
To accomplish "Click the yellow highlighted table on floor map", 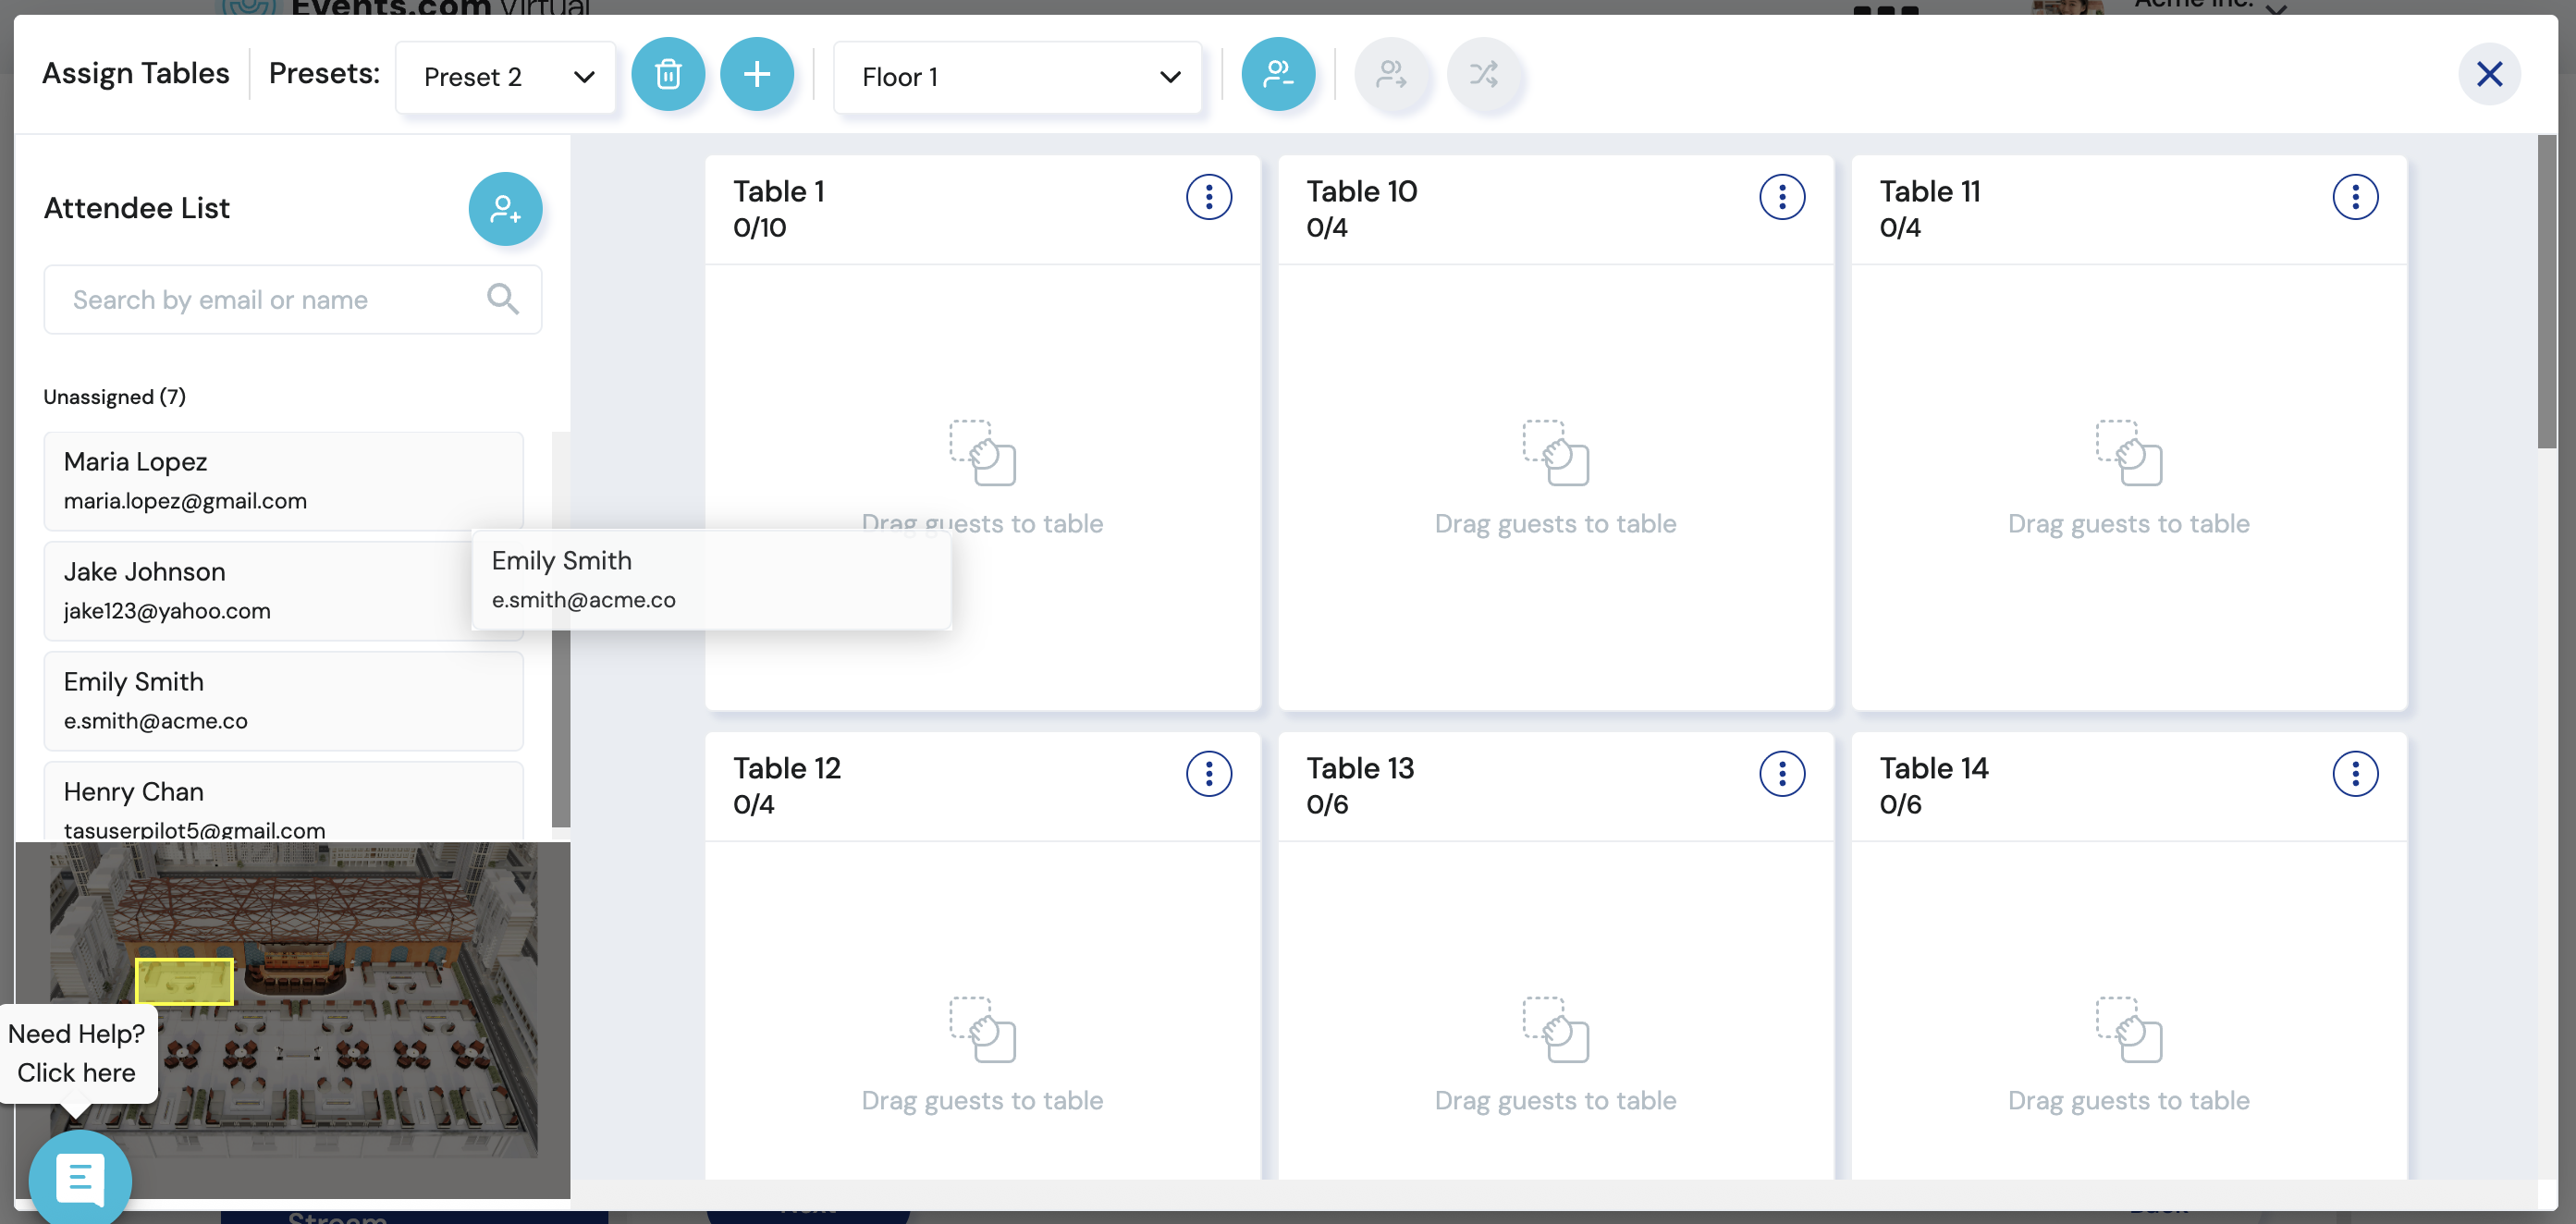I will (x=184, y=981).
